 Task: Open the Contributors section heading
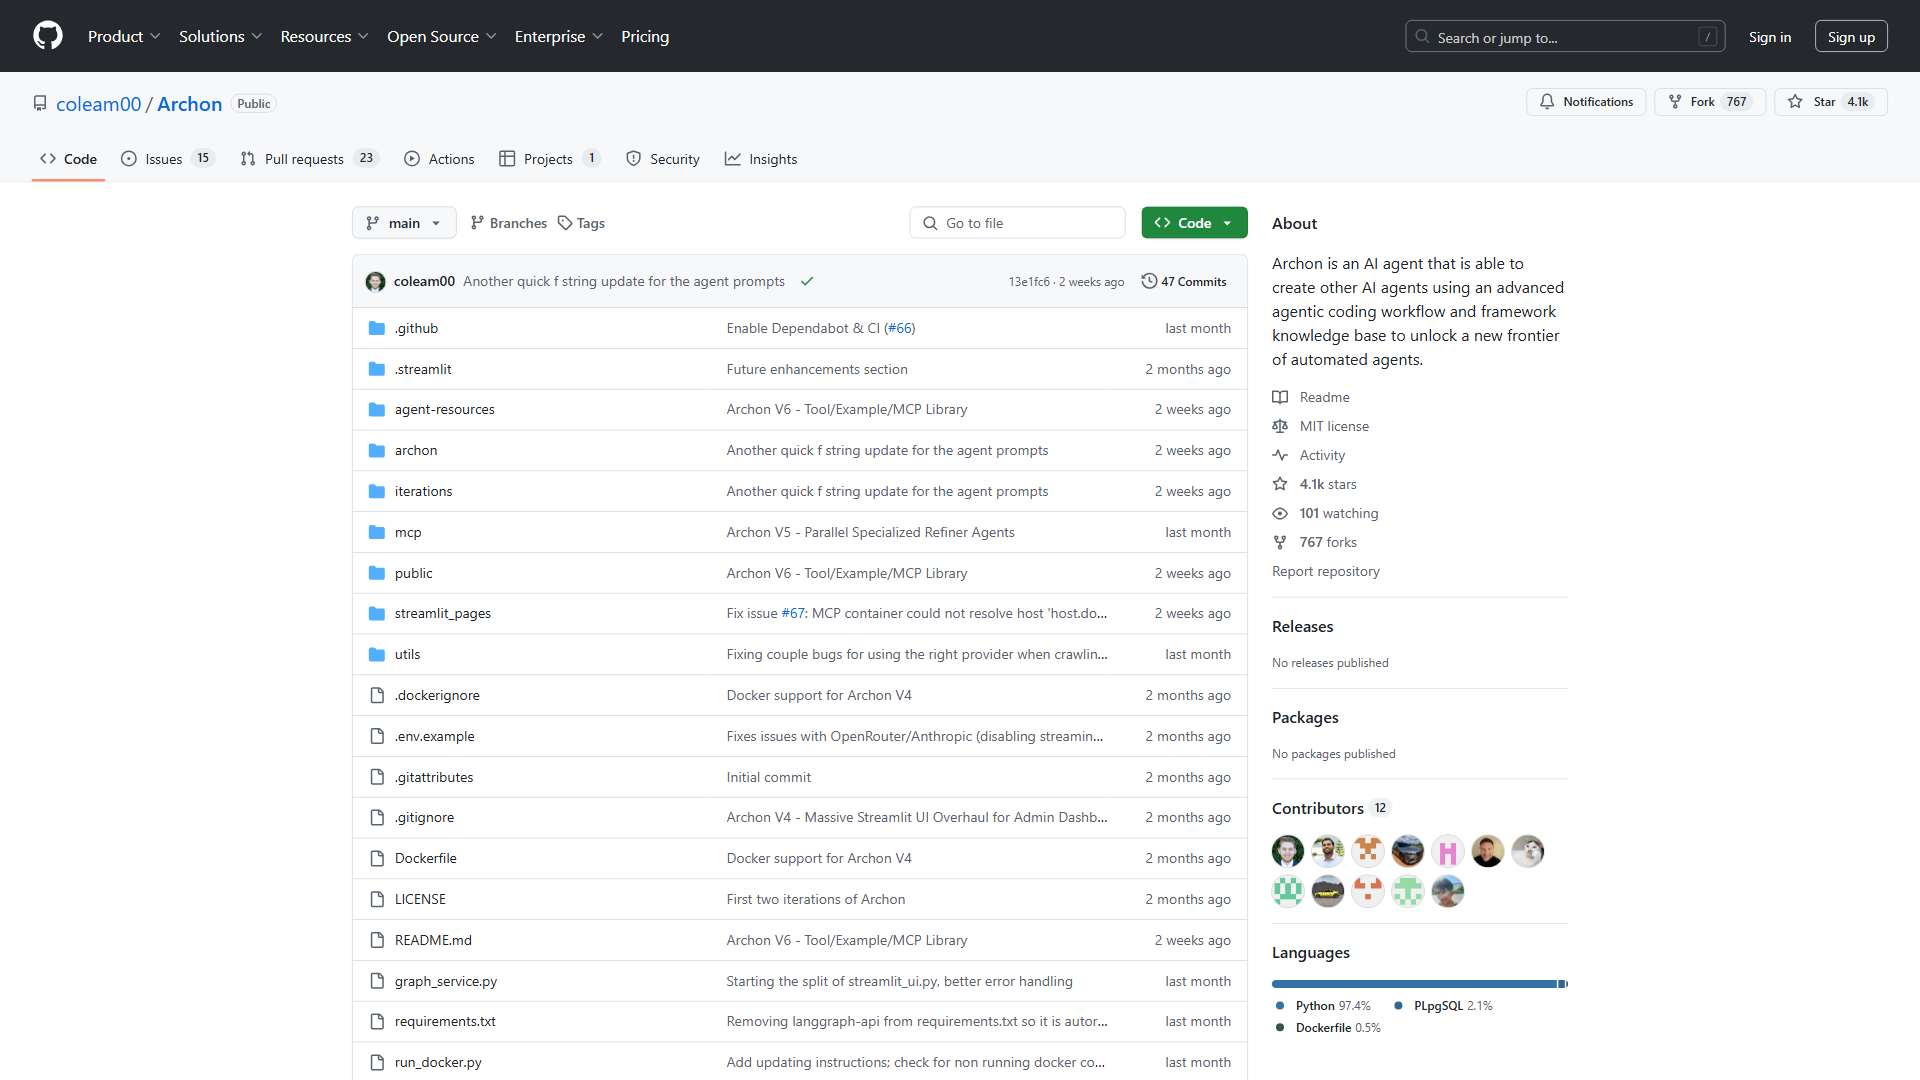click(x=1318, y=808)
